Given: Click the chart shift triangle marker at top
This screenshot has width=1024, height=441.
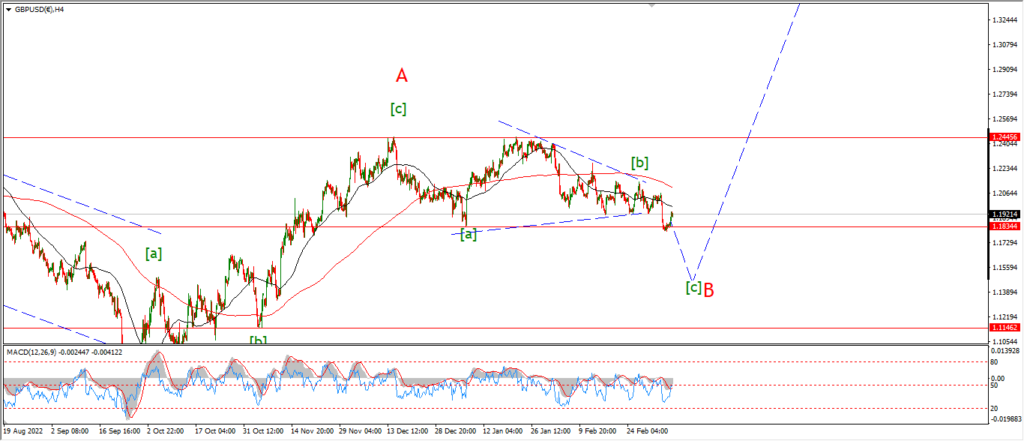Looking at the screenshot, I should [x=651, y=5].
